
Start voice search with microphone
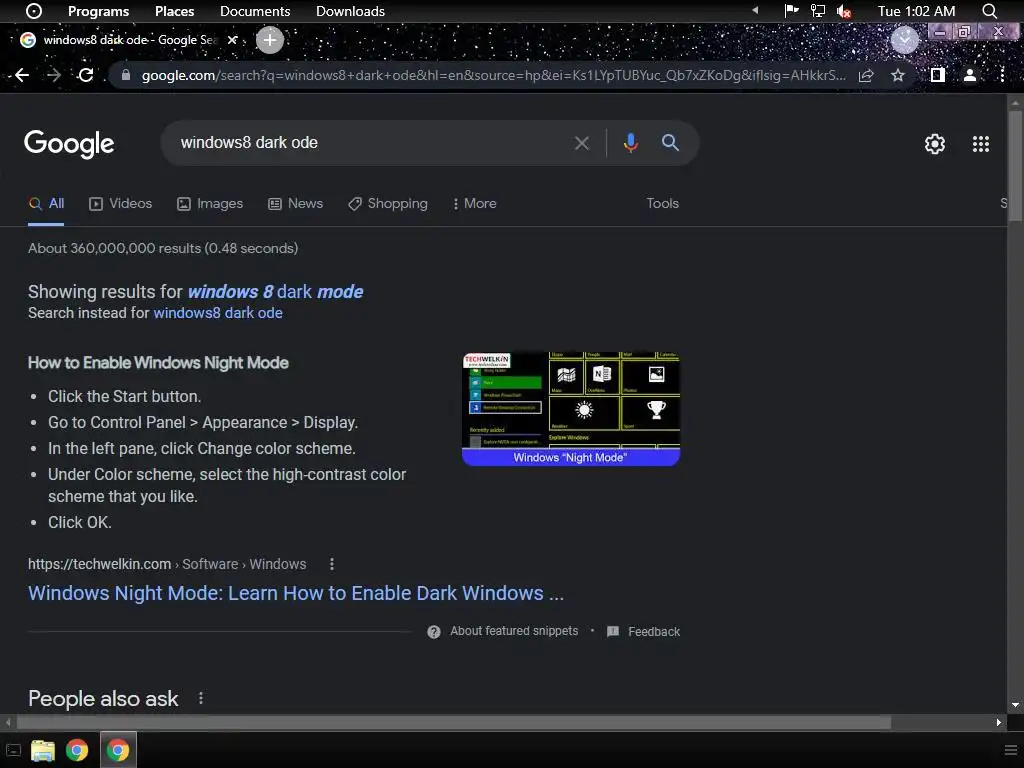click(630, 143)
